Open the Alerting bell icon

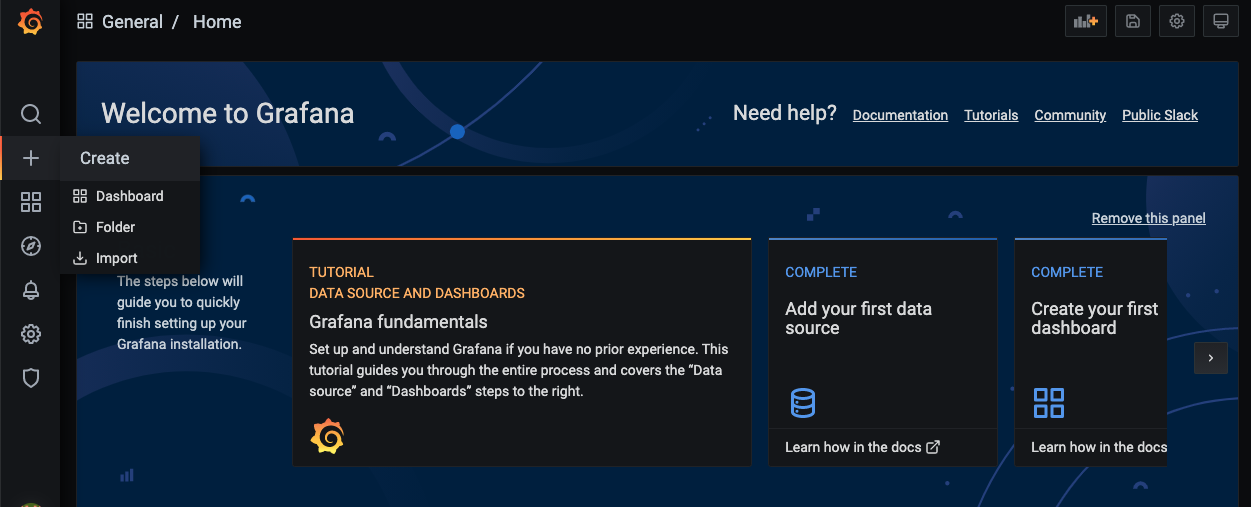click(31, 290)
